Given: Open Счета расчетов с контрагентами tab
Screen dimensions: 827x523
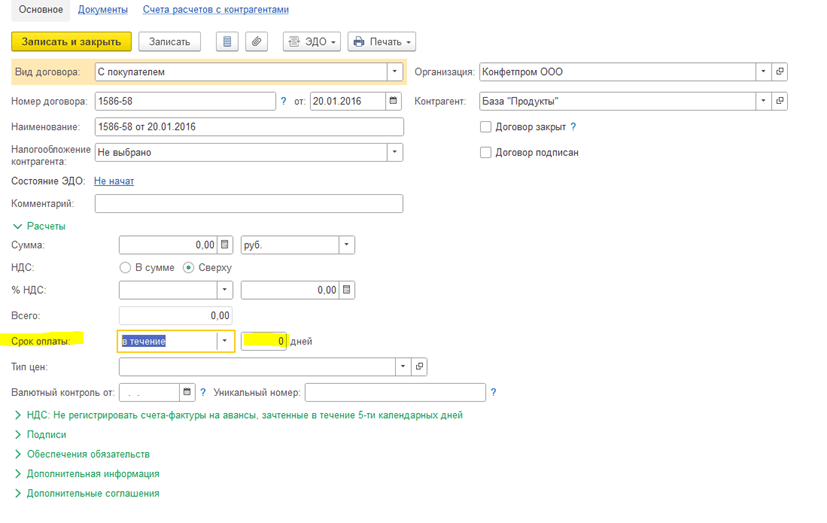Looking at the screenshot, I should [x=216, y=9].
